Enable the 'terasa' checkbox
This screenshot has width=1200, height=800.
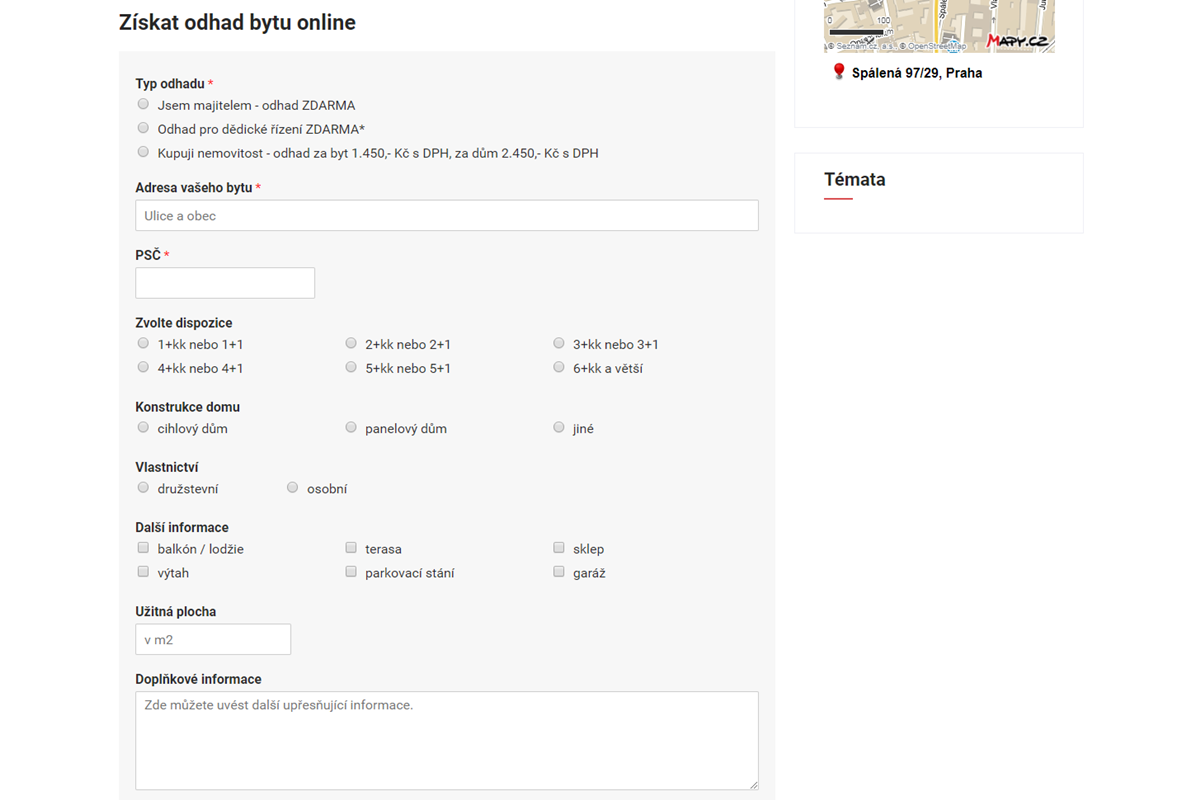pyautogui.click(x=351, y=548)
